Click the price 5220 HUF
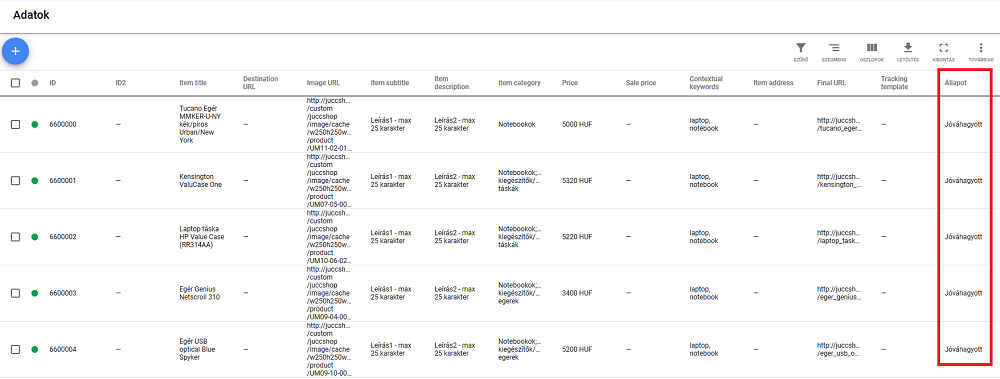 [577, 237]
